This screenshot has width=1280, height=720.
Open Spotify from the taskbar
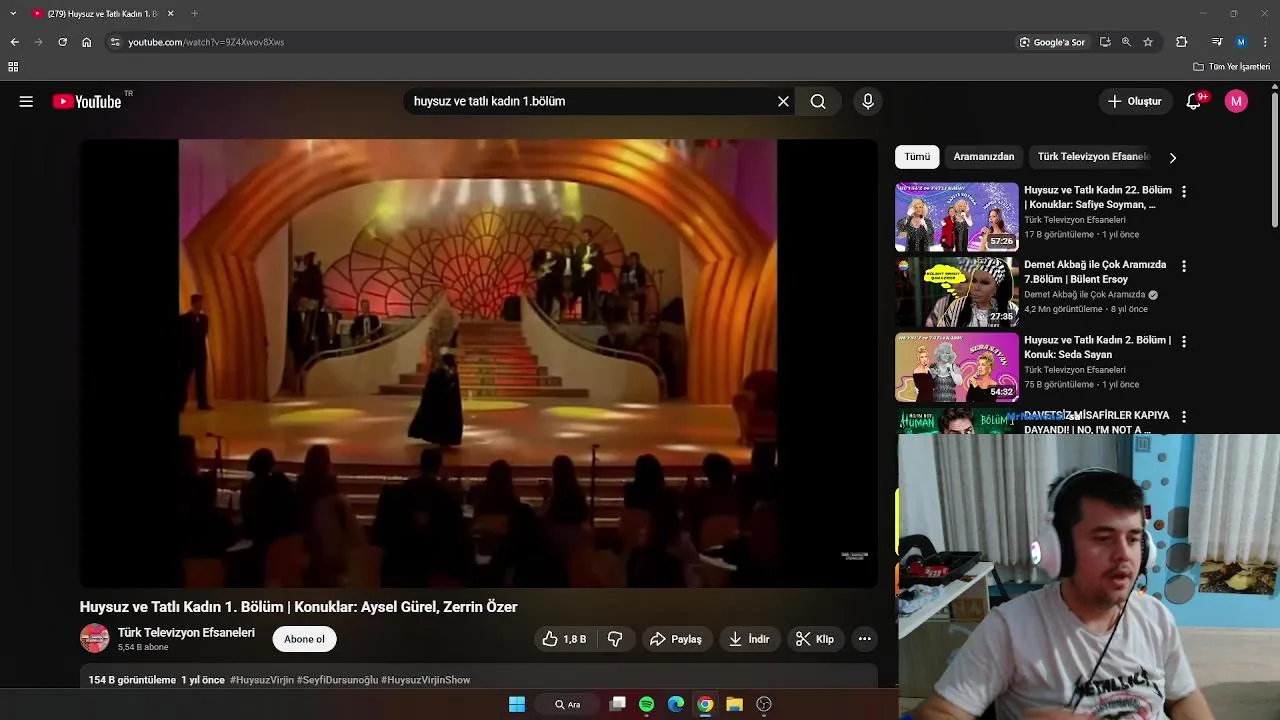[646, 704]
